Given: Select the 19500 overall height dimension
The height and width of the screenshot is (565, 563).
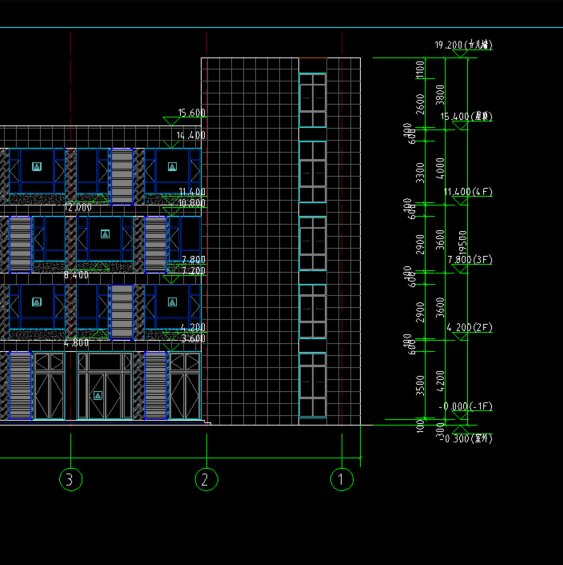Looking at the screenshot, I should pos(463,243).
